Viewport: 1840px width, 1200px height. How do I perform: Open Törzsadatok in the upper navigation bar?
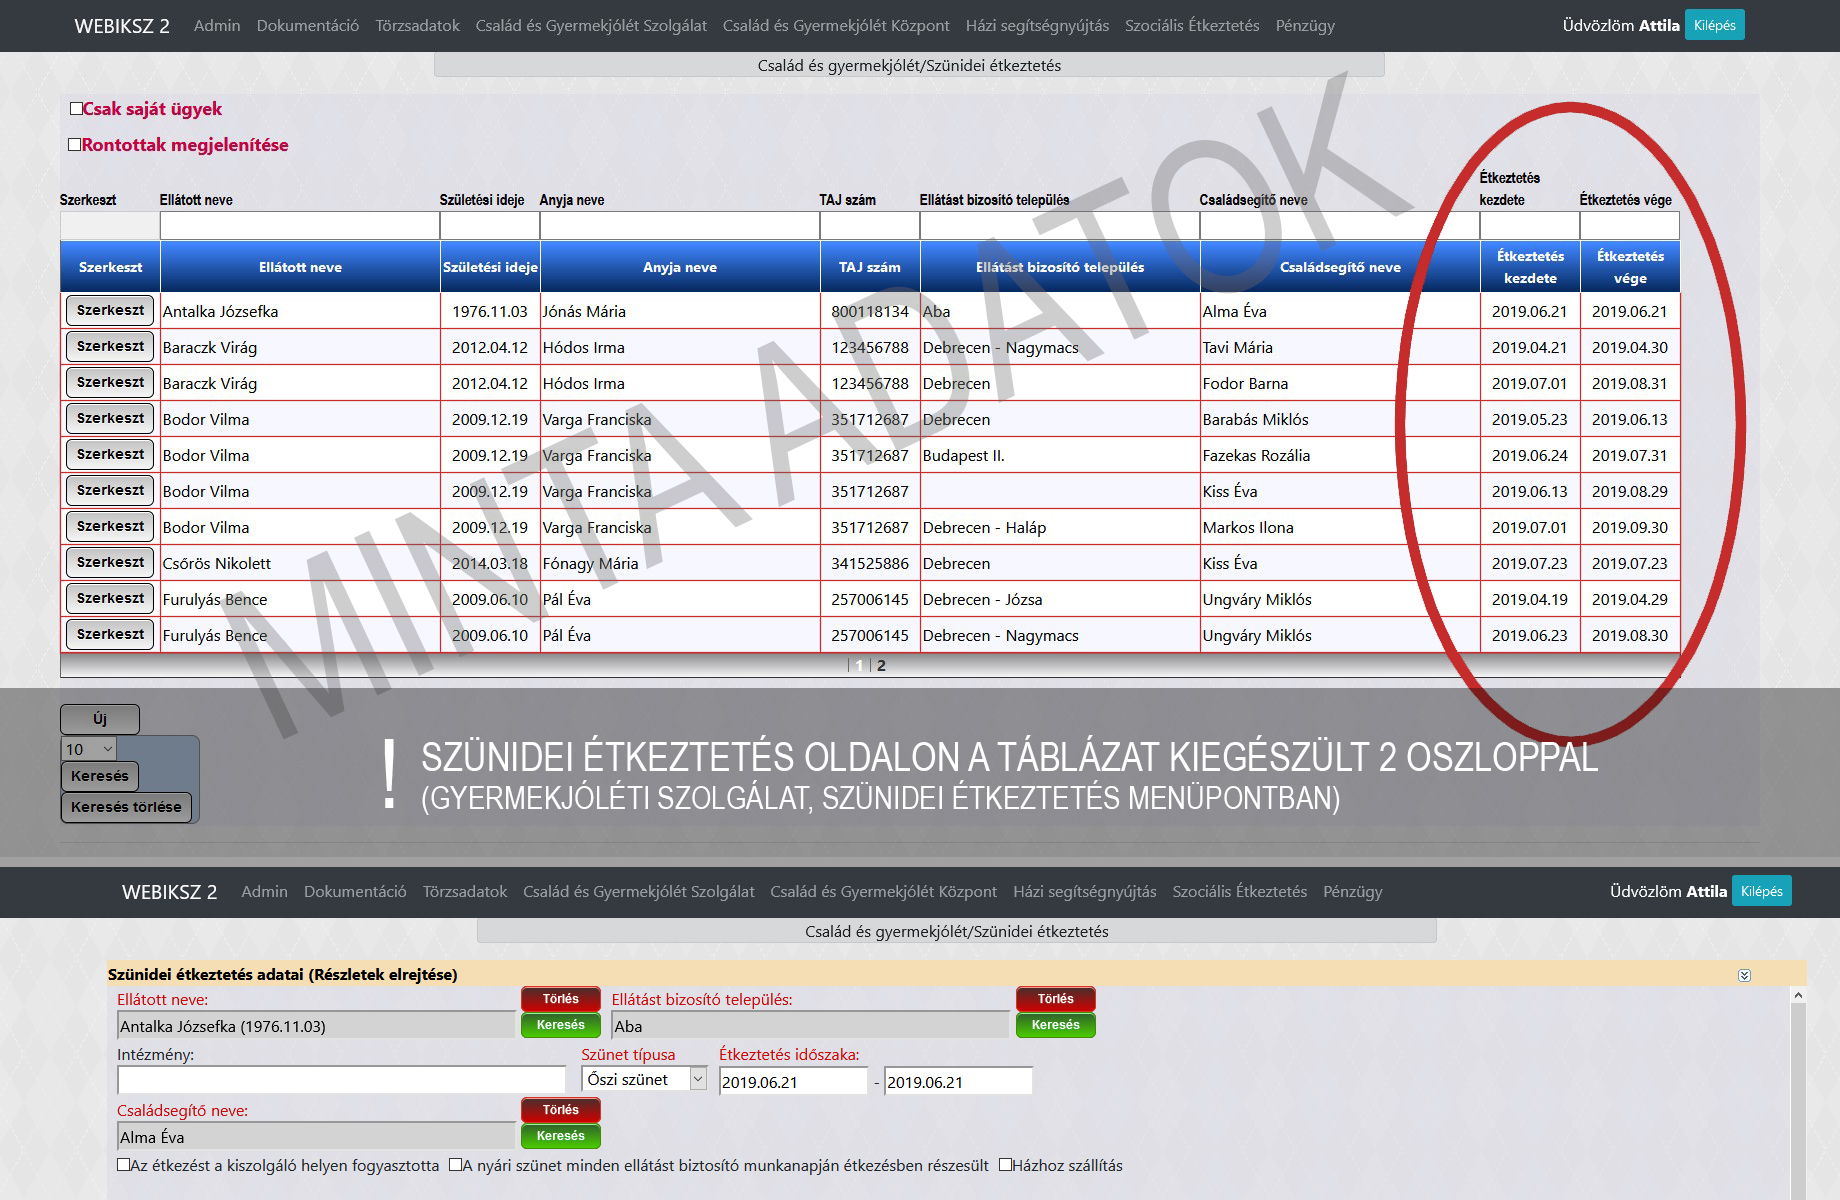(417, 26)
